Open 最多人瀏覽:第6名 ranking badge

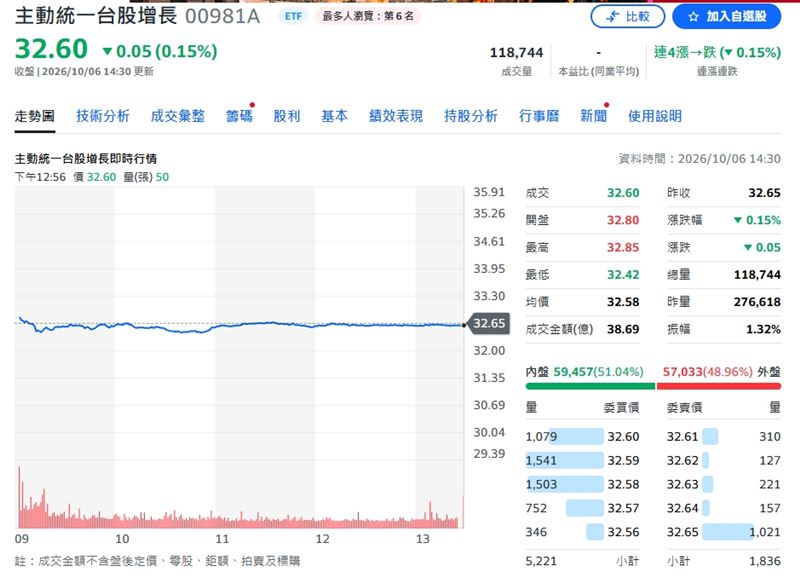[x=368, y=16]
